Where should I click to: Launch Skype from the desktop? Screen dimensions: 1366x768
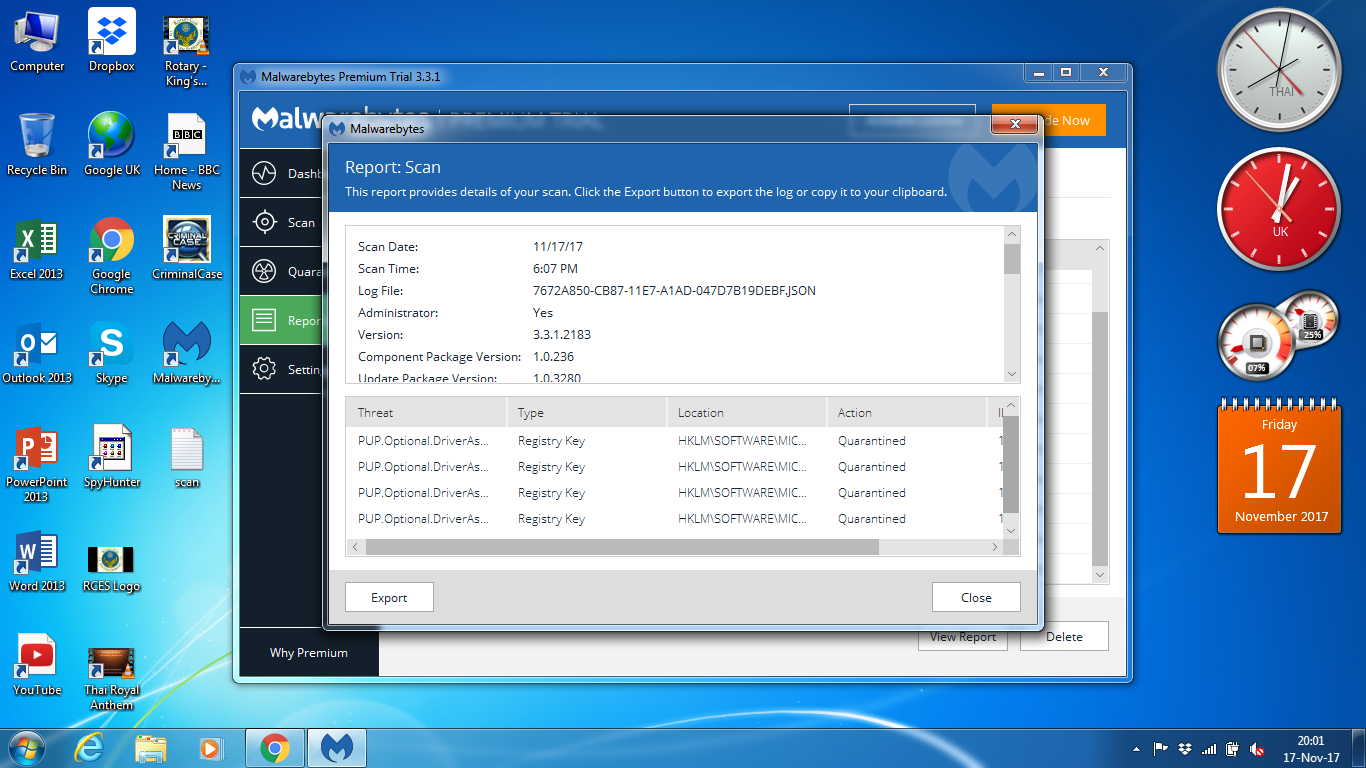coord(111,352)
